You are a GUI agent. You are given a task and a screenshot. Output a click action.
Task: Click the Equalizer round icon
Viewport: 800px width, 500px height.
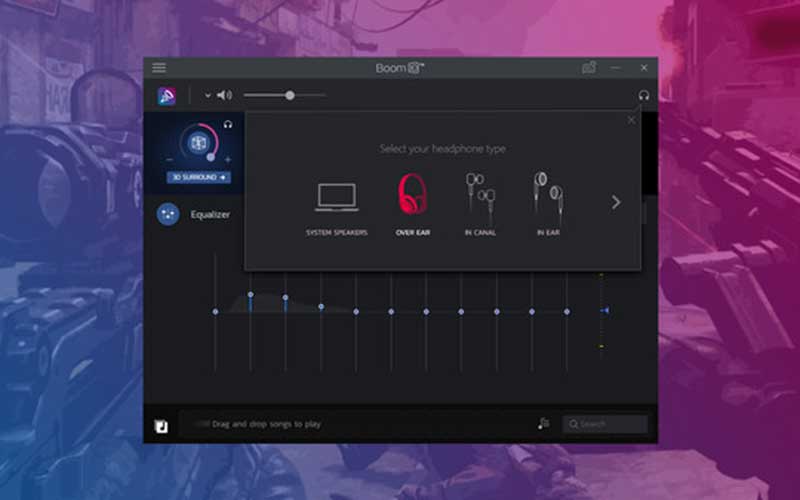click(168, 213)
